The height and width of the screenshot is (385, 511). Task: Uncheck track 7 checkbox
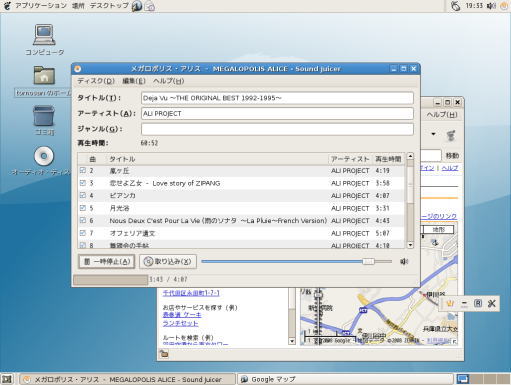pyautogui.click(x=83, y=233)
